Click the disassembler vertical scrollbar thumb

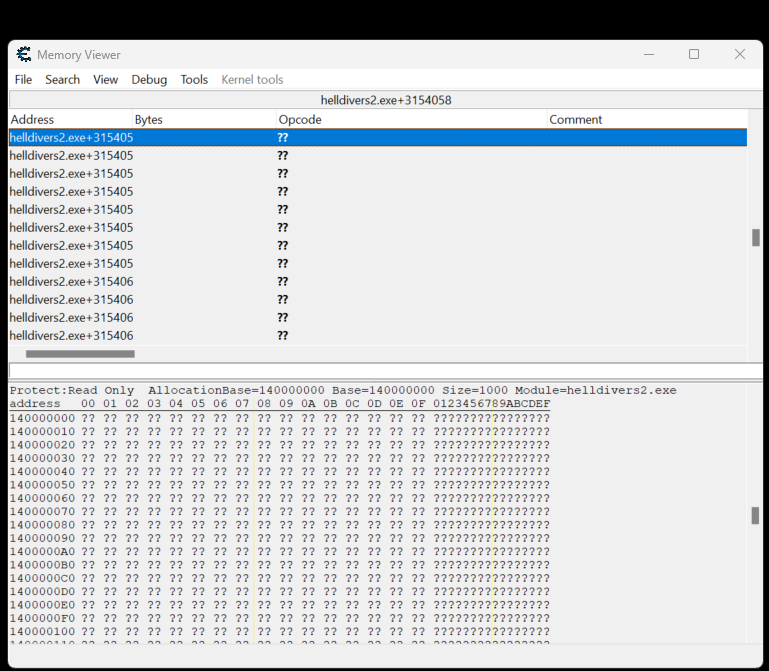tap(755, 238)
